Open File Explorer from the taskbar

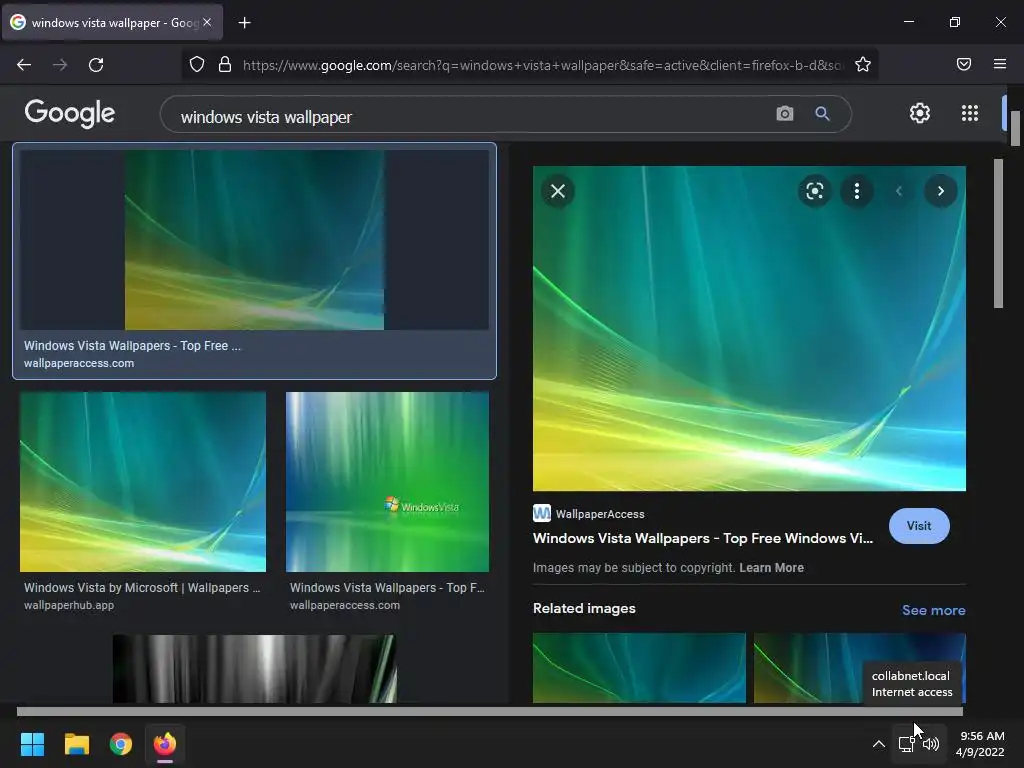pos(76,744)
